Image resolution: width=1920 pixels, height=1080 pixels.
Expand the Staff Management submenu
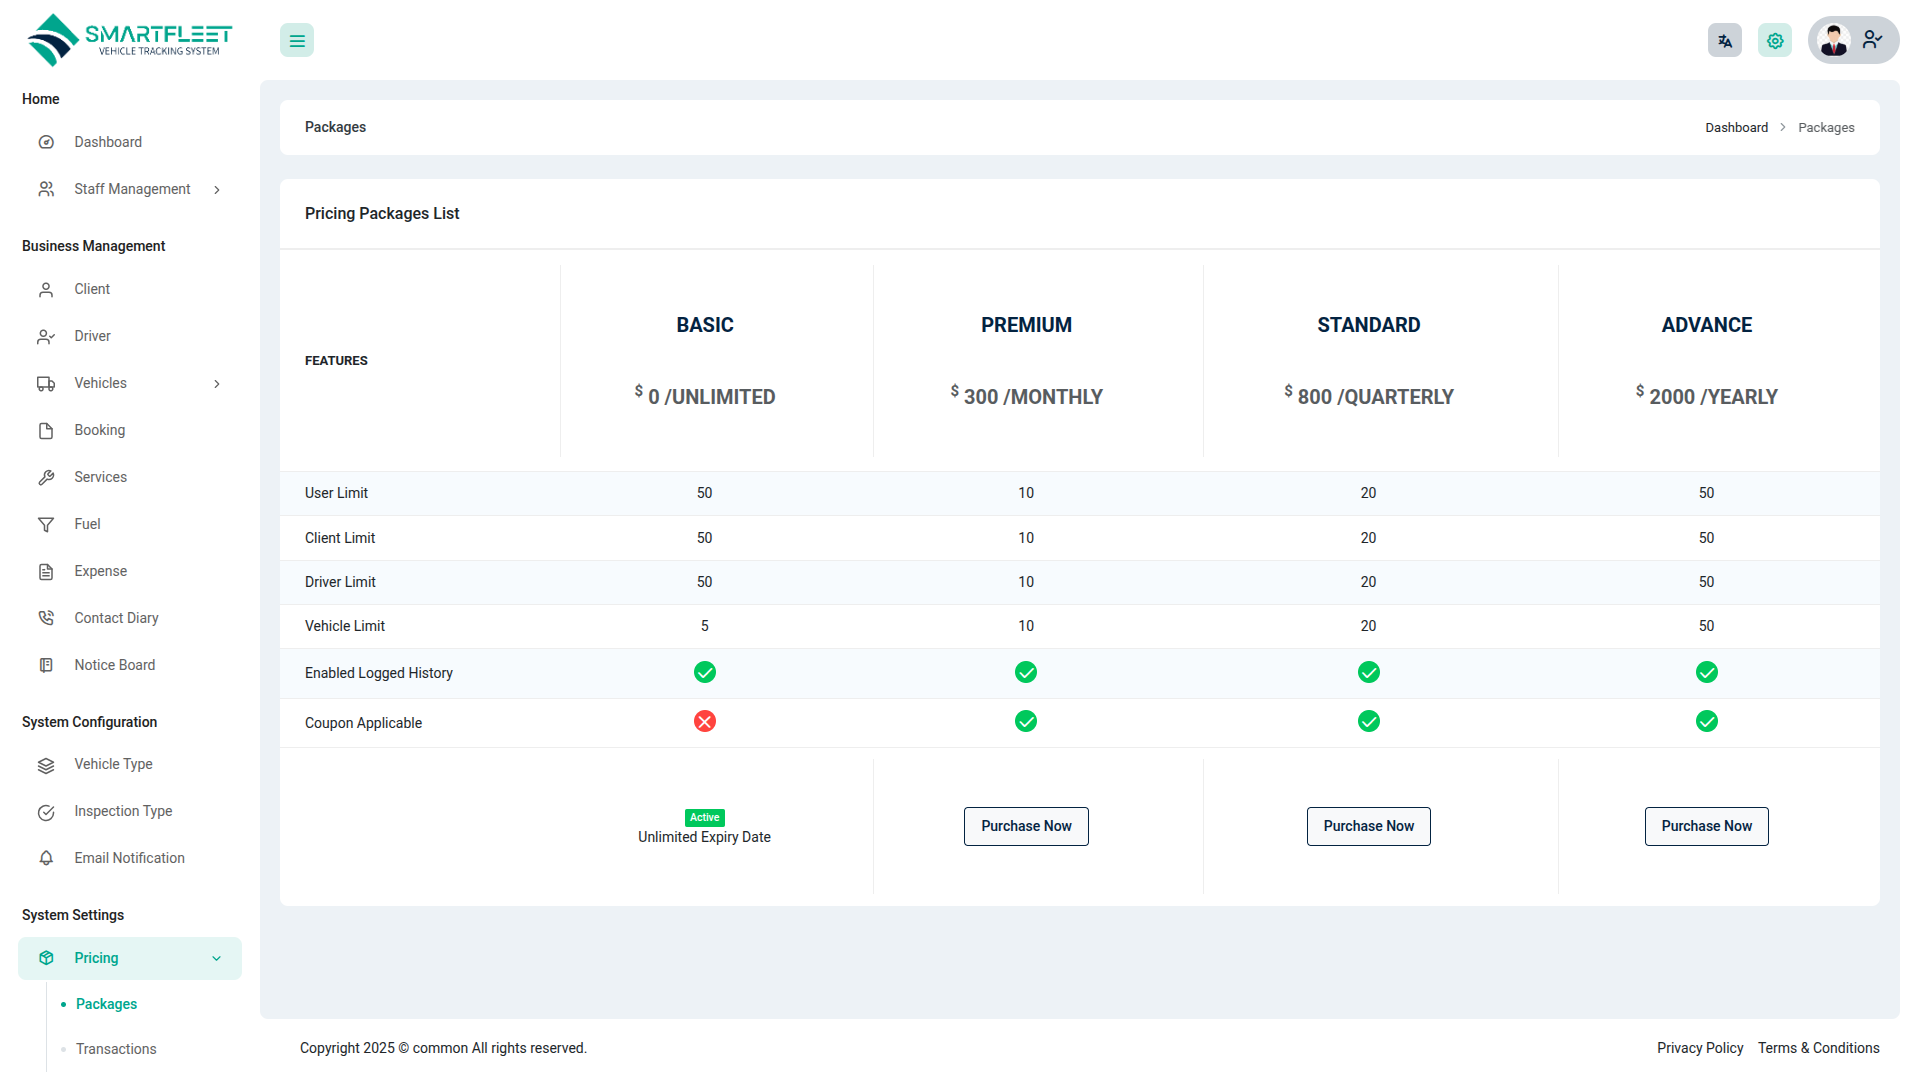pos(130,189)
